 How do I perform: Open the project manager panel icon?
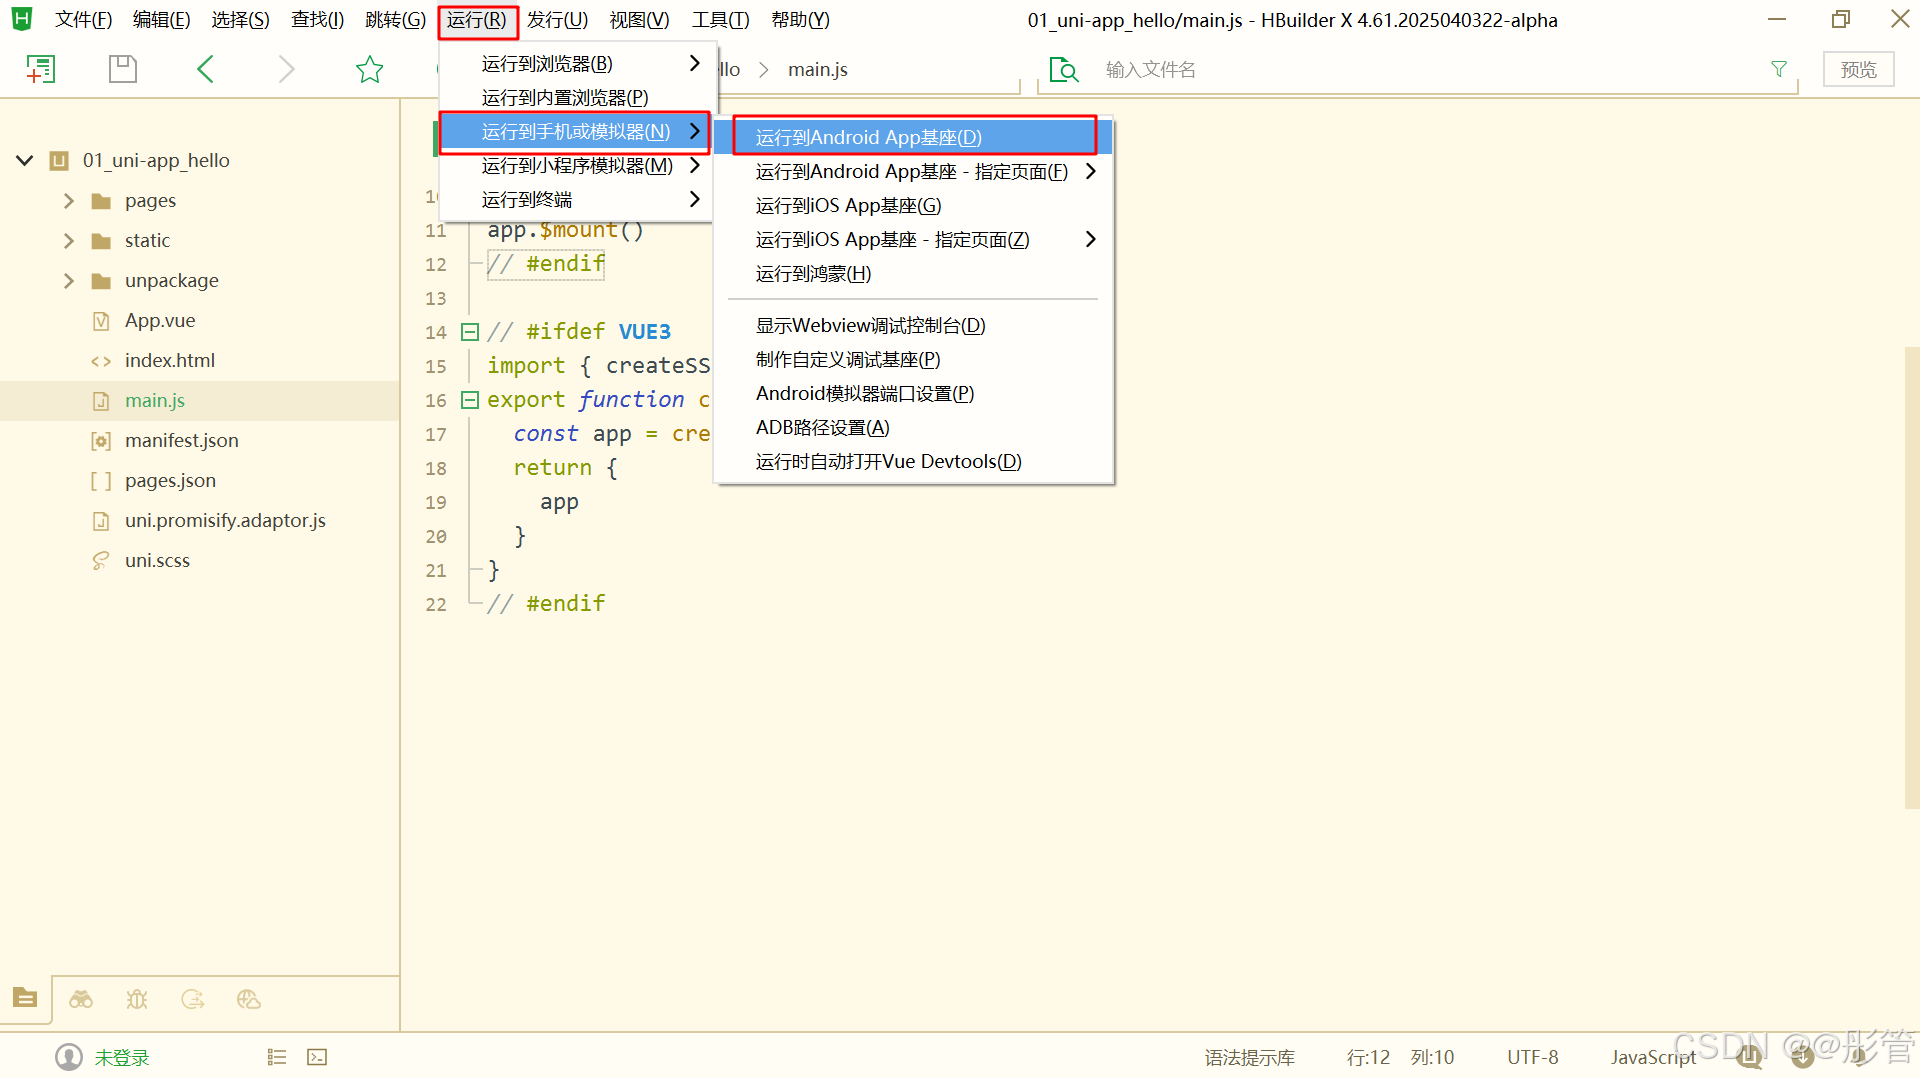click(25, 998)
